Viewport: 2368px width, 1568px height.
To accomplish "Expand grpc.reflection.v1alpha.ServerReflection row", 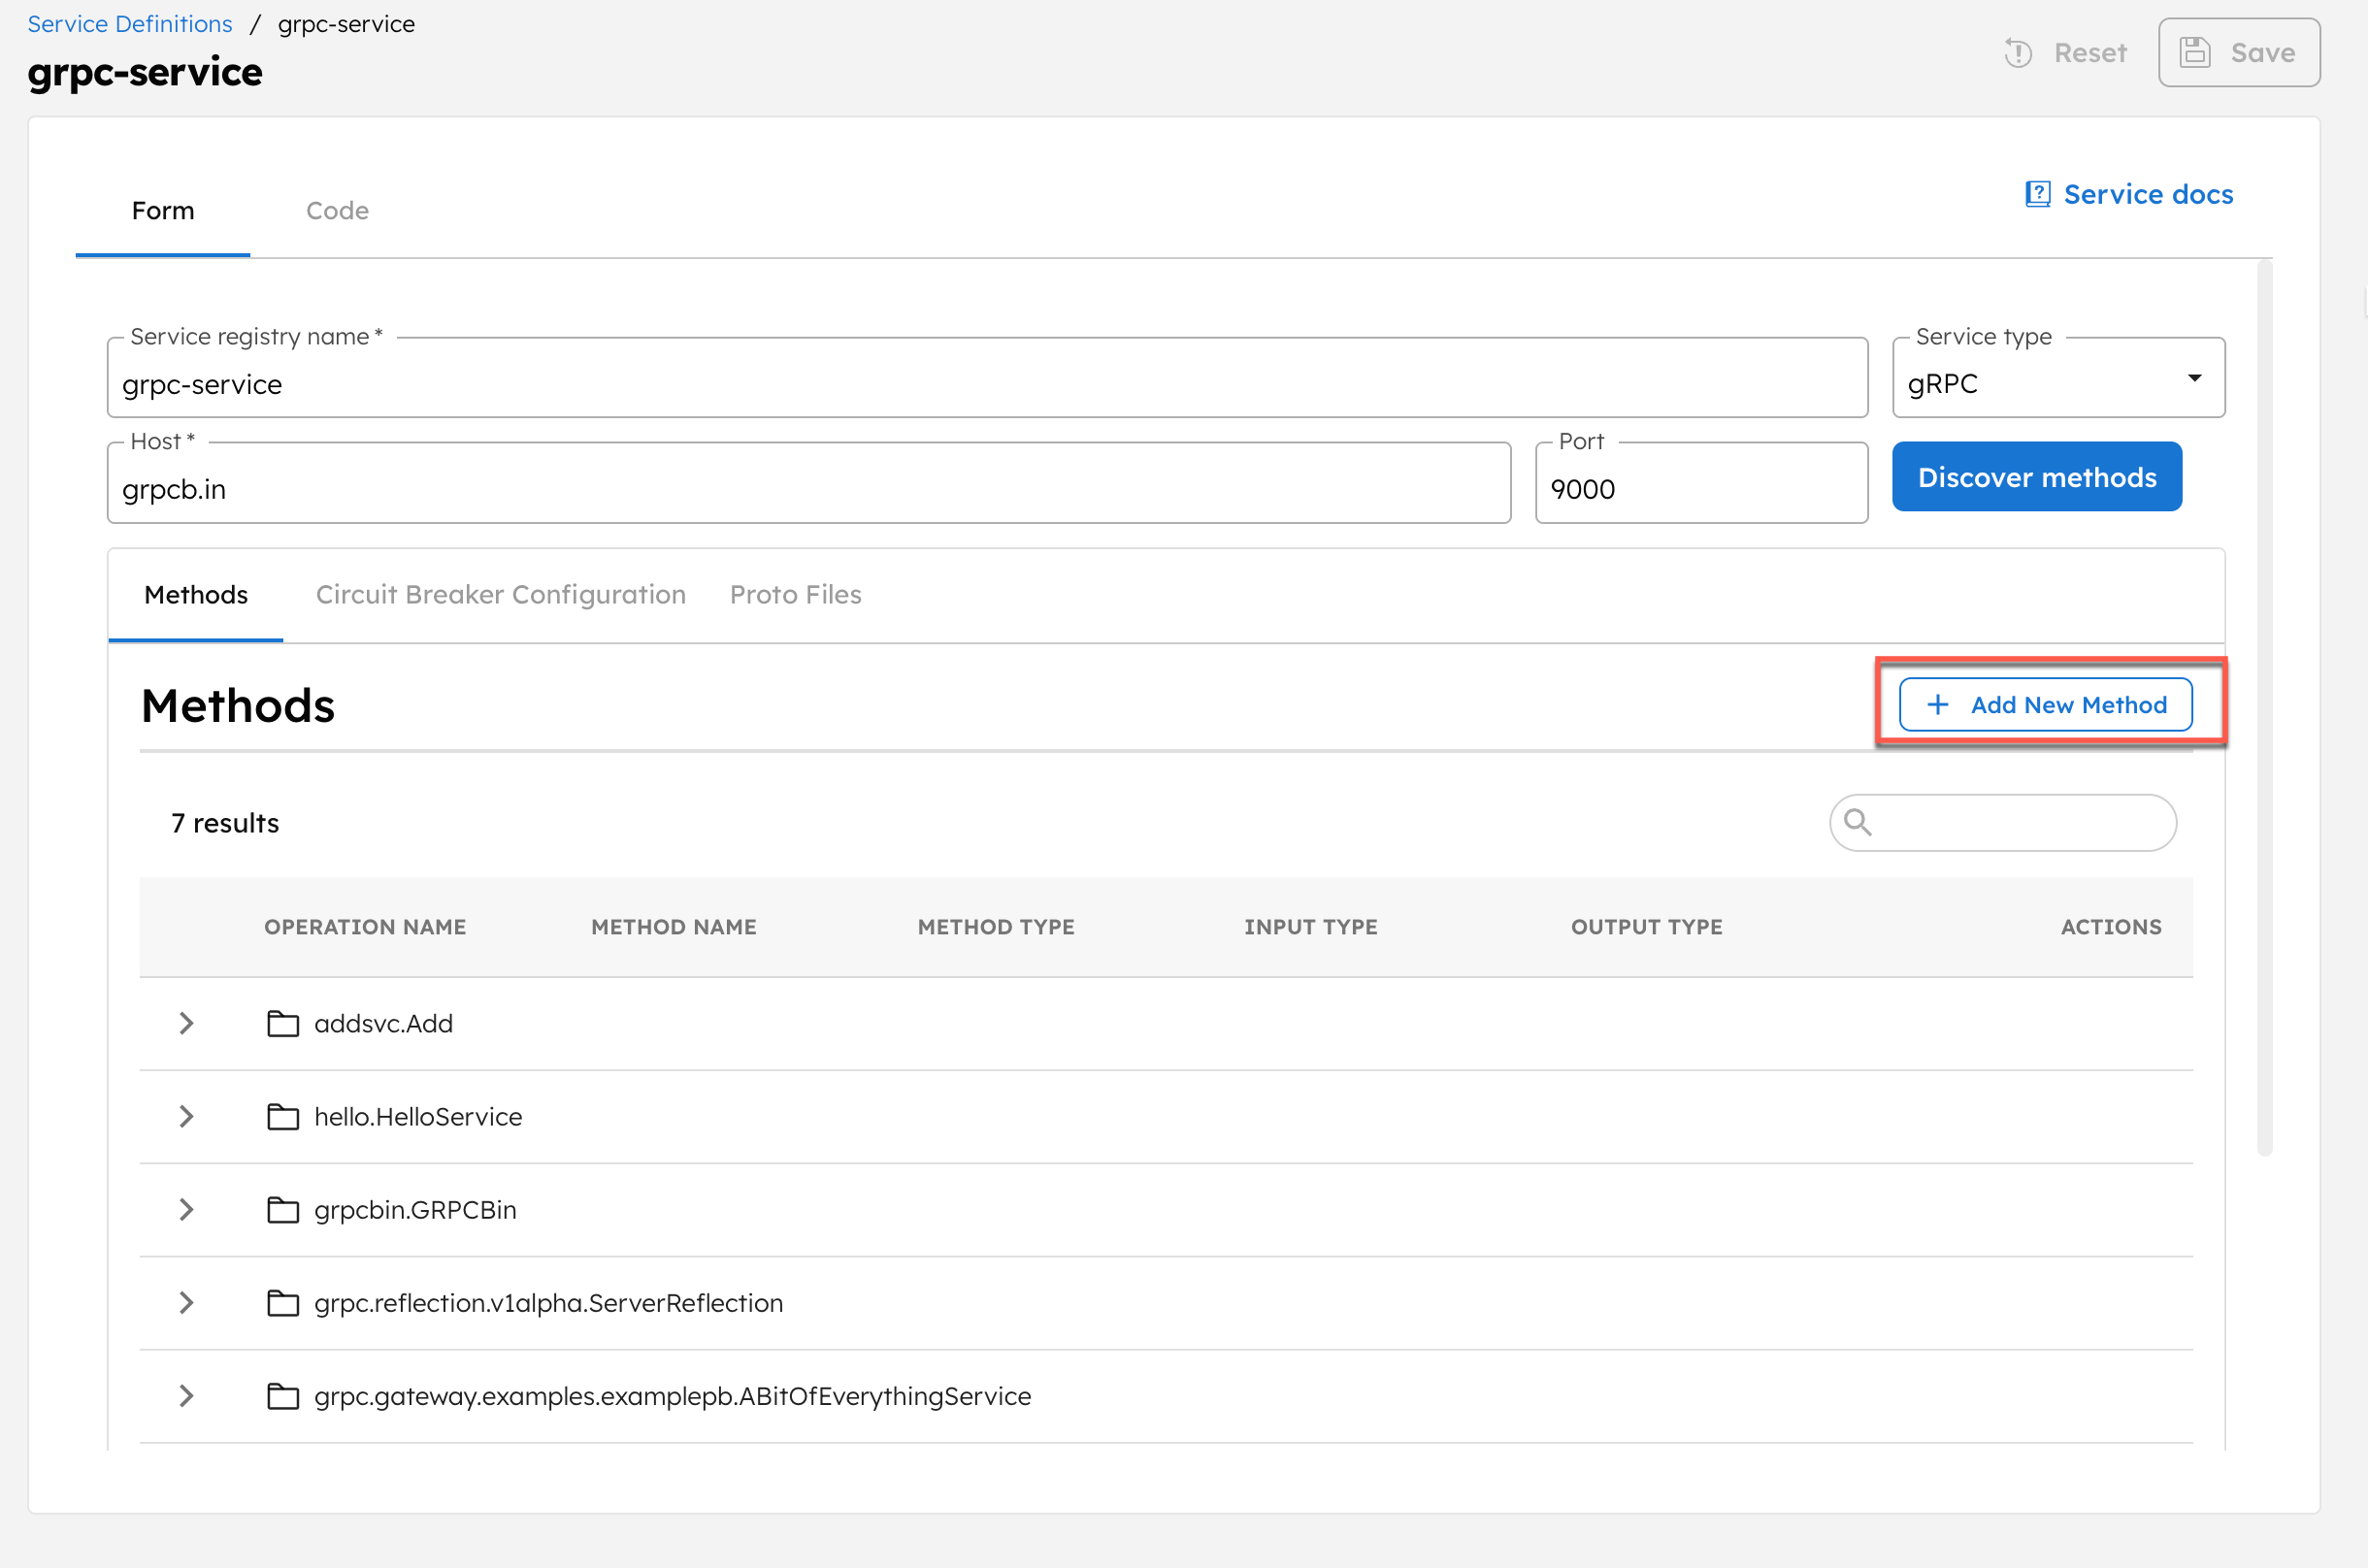I will pos(186,1302).
